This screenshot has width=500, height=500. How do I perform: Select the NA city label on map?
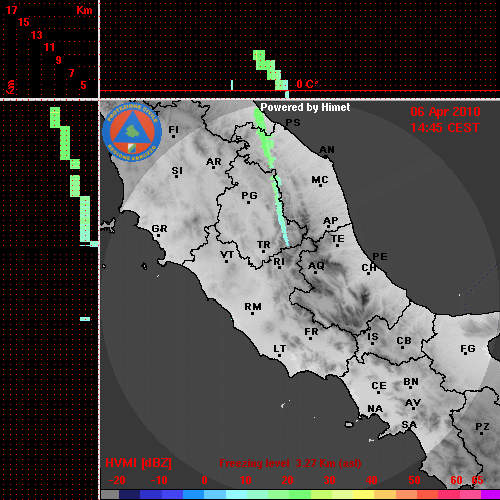tap(375, 409)
